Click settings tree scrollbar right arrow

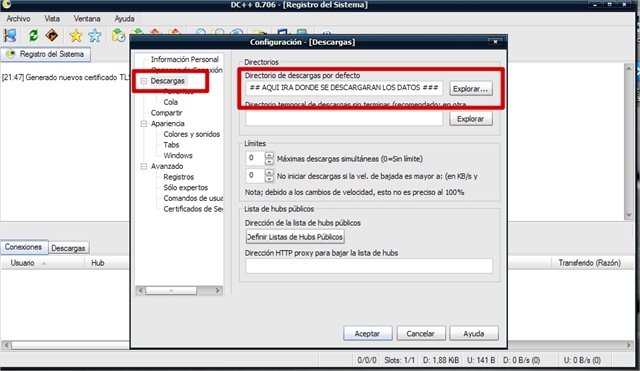coord(218,291)
